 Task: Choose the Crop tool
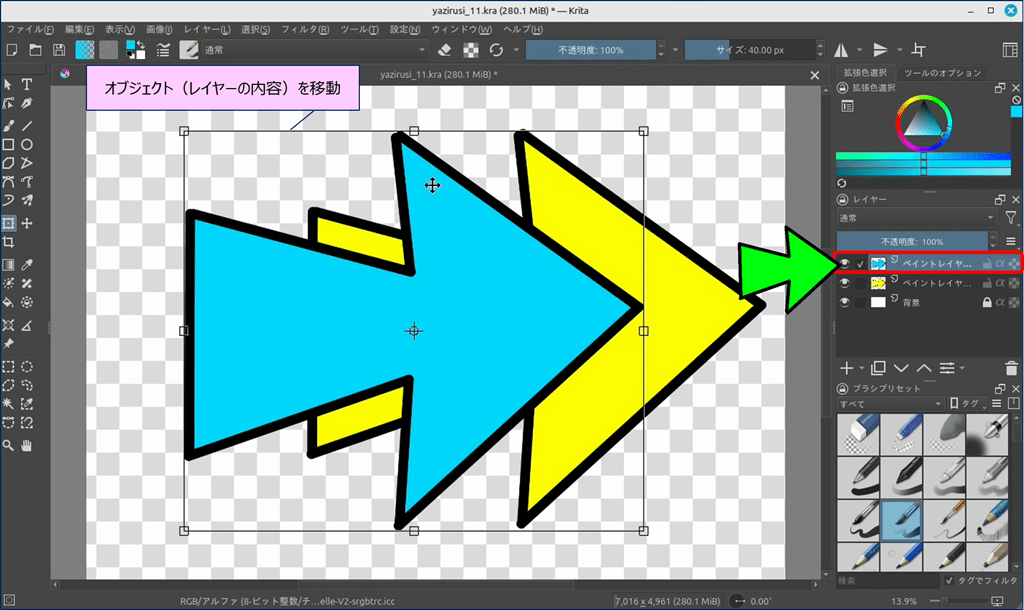(8, 242)
